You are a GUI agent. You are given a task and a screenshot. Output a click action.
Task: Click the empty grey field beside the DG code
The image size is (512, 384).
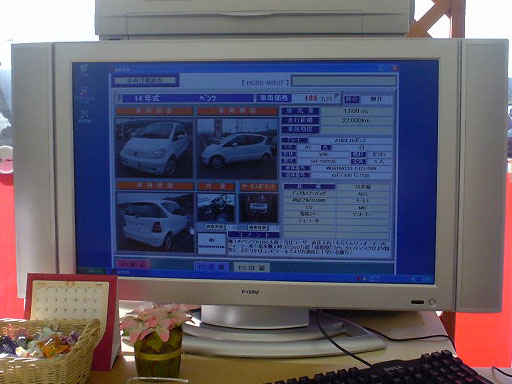click(x=343, y=81)
